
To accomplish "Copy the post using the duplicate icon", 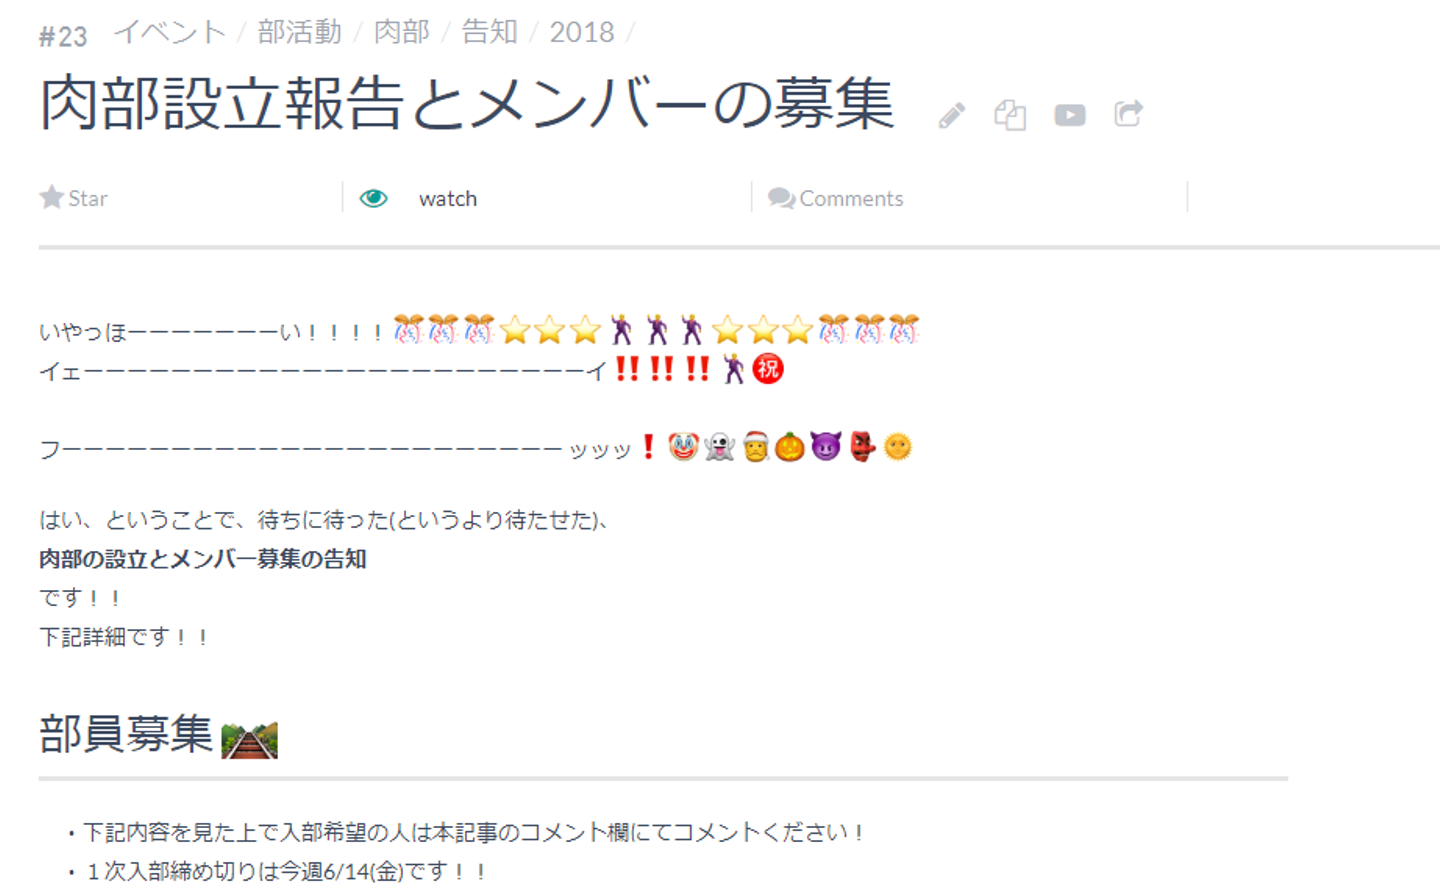I will point(1010,115).
